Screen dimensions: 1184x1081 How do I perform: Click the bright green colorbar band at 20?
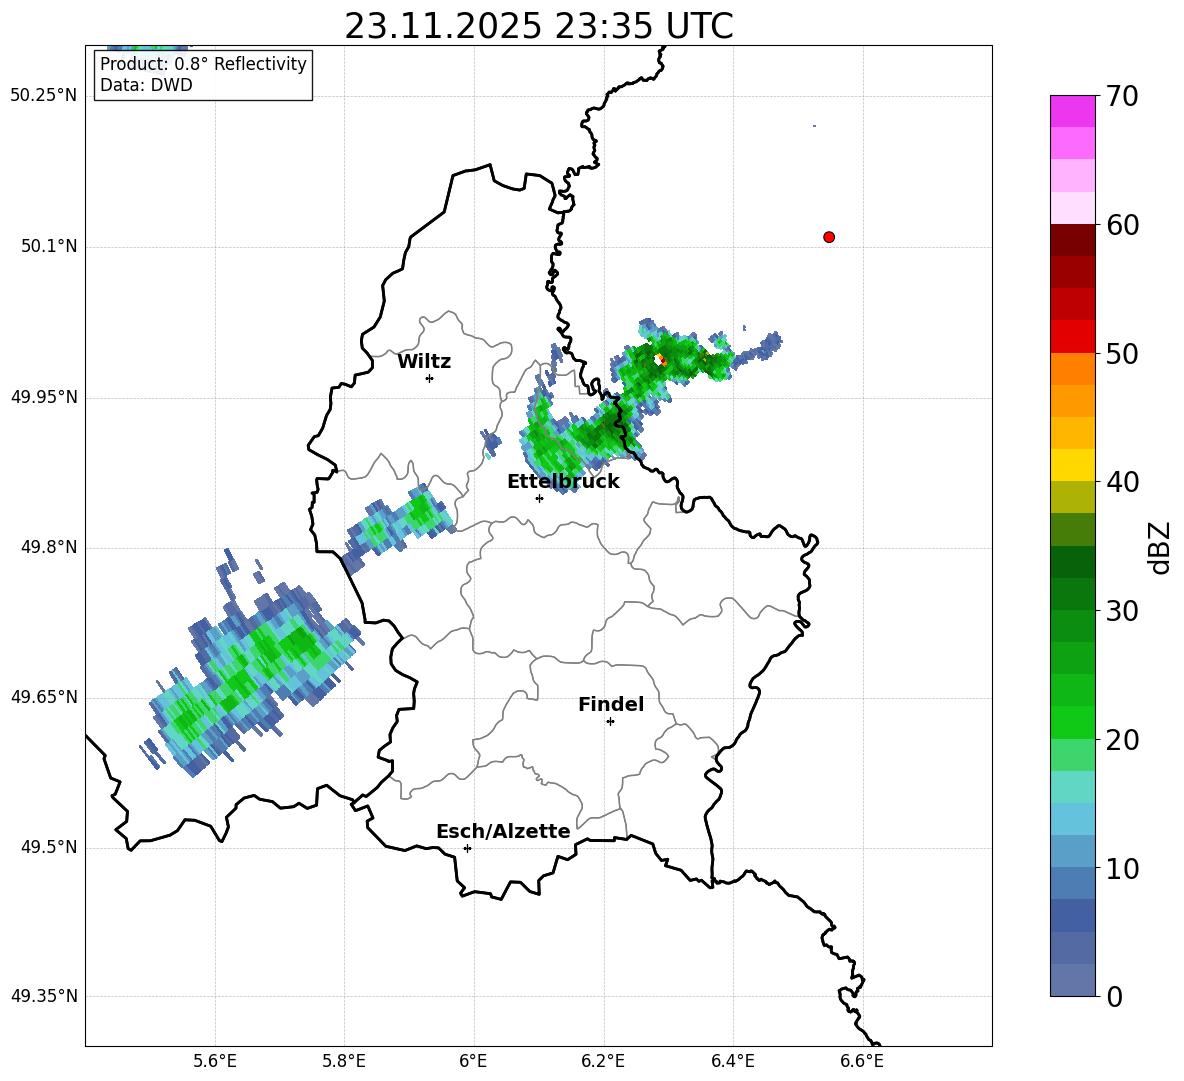click(1072, 722)
